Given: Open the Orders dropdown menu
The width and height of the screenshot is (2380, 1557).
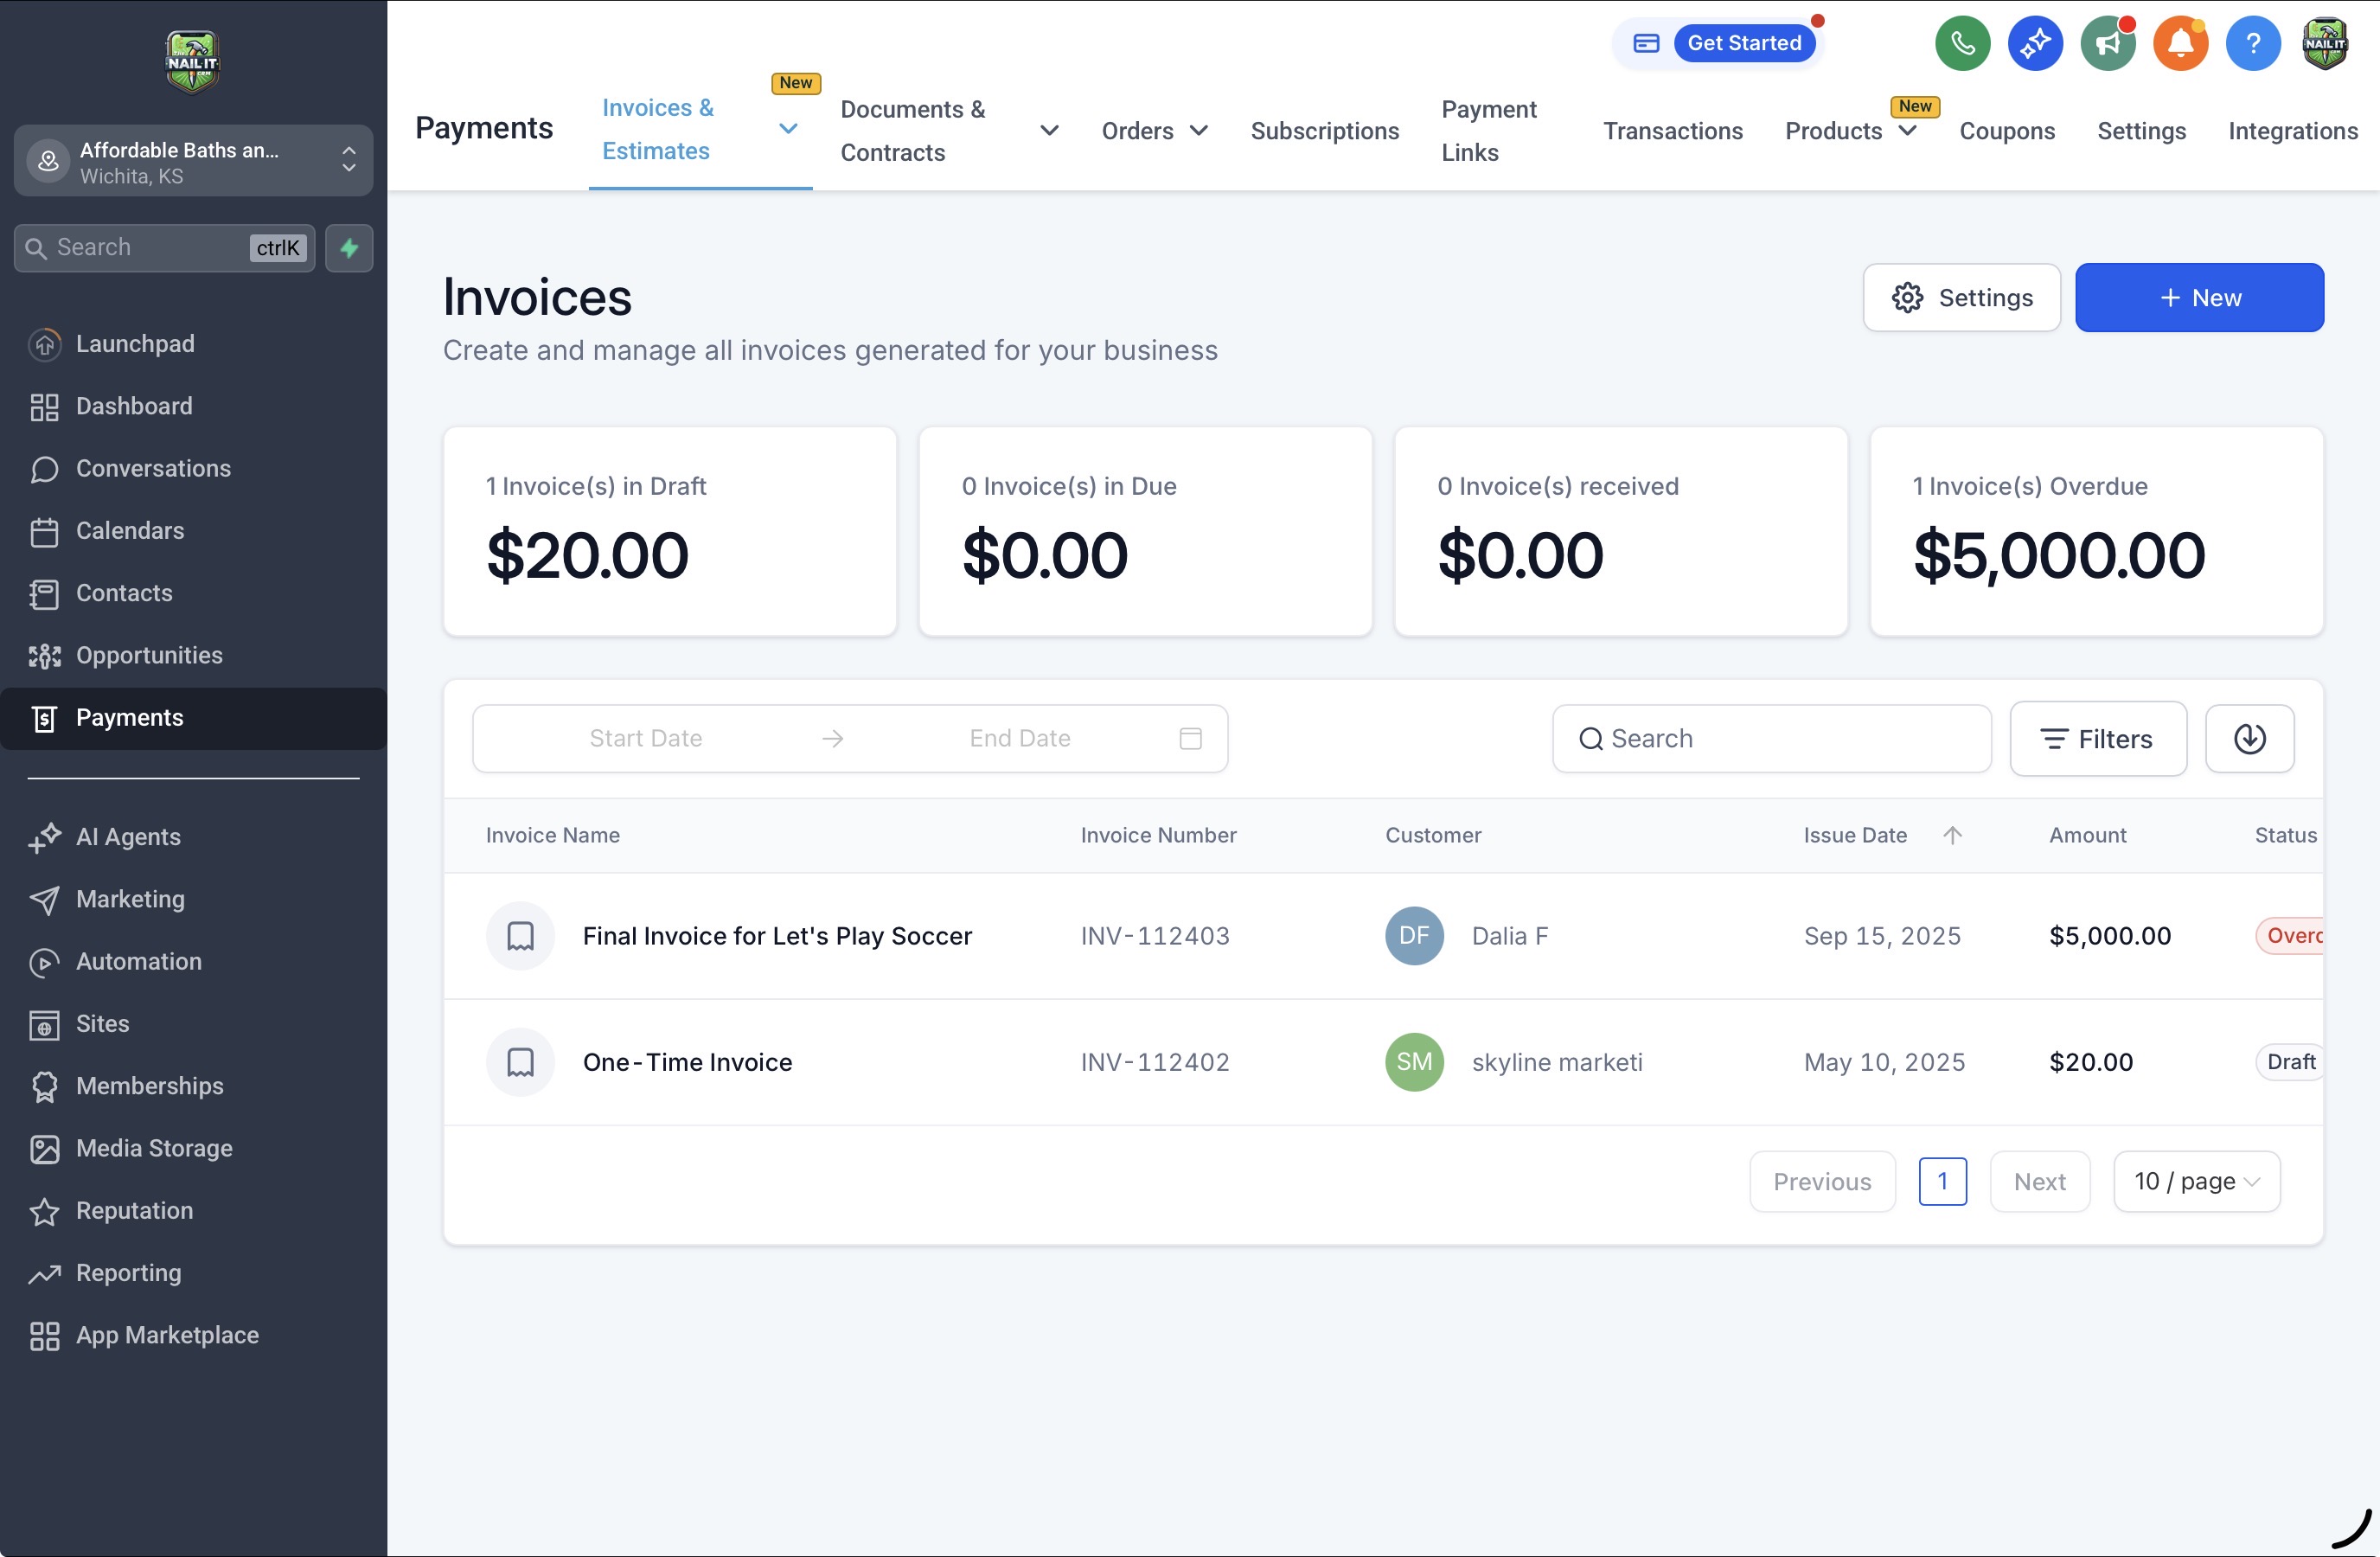Looking at the screenshot, I should click(x=1201, y=130).
